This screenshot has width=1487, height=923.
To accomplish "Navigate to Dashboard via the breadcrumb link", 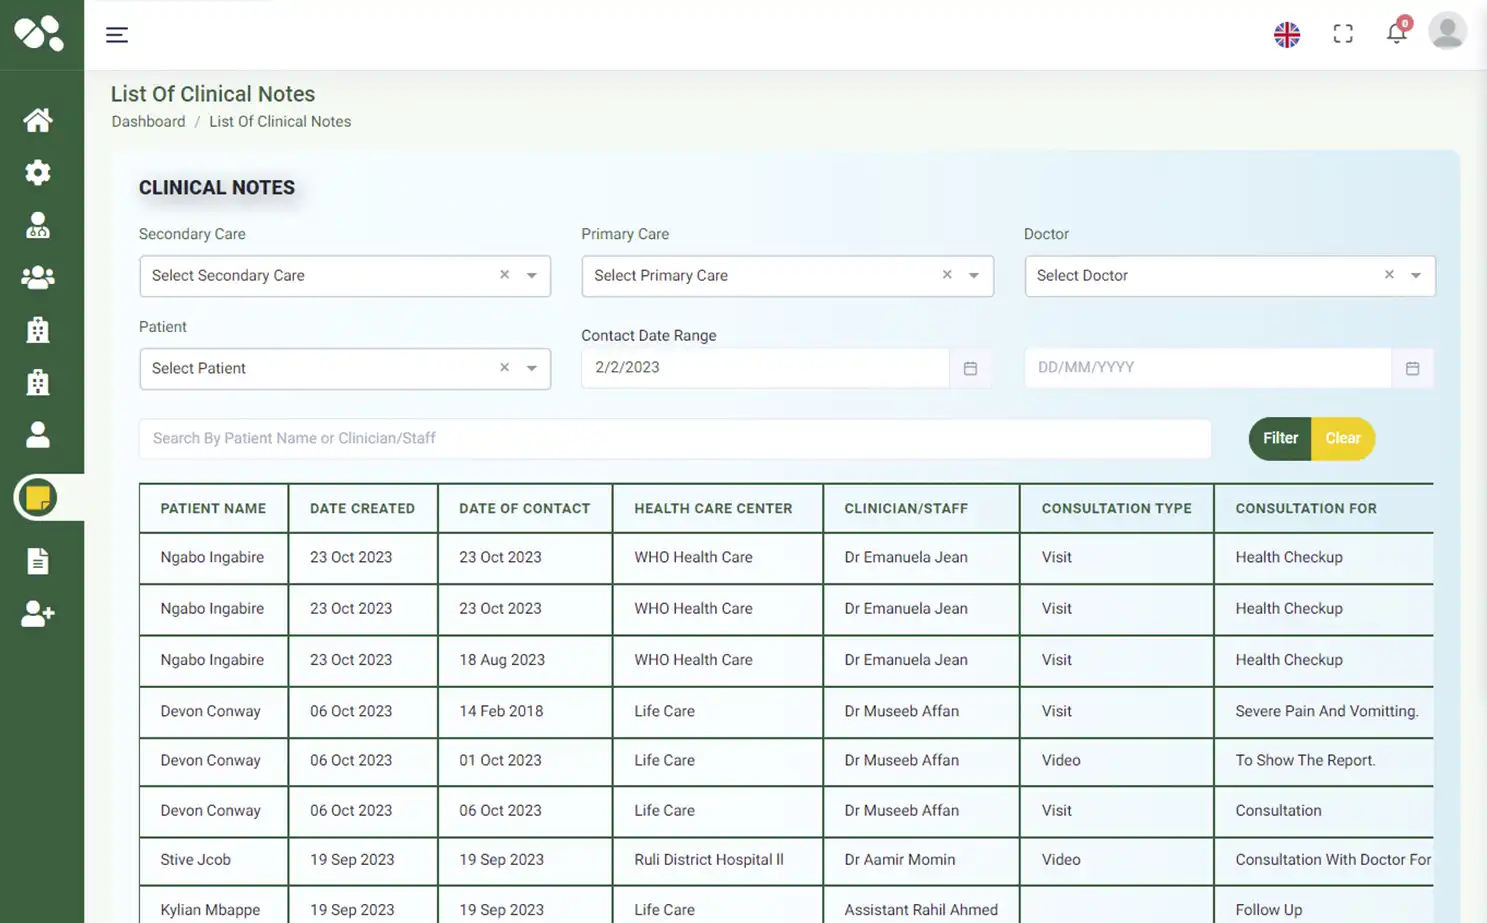I will coord(148,121).
